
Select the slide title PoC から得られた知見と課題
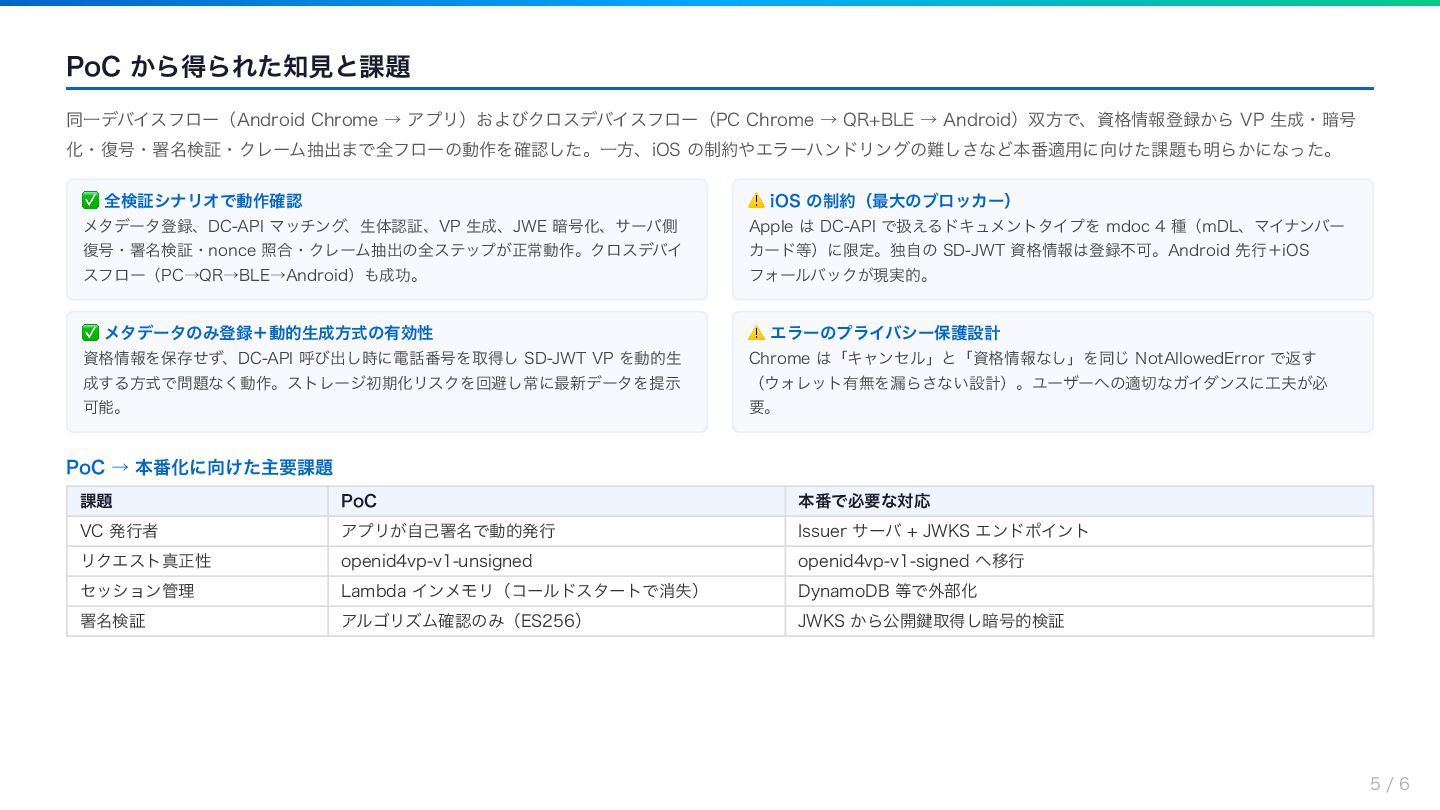238,66
